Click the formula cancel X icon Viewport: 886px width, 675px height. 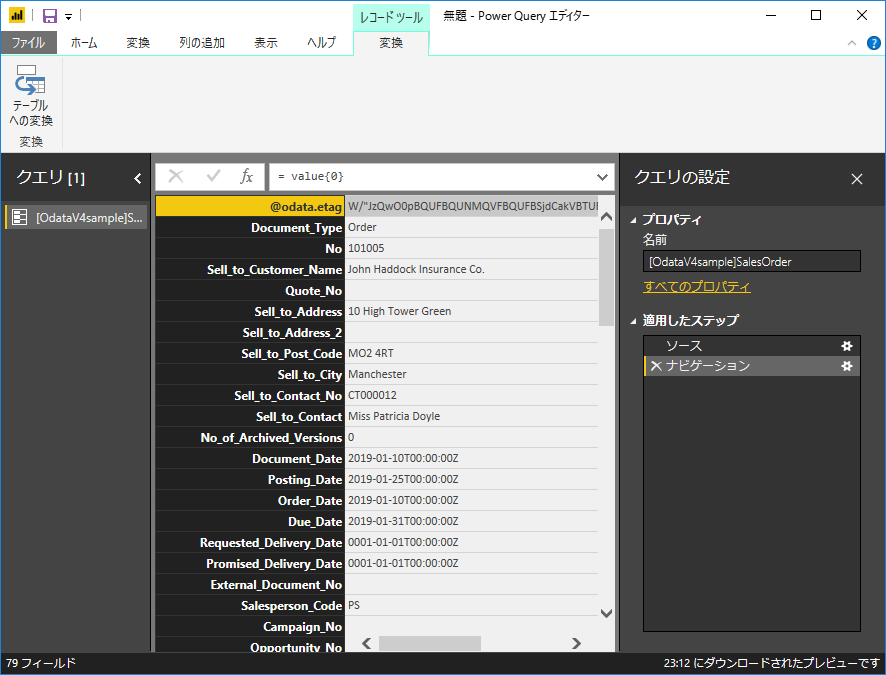click(x=176, y=176)
